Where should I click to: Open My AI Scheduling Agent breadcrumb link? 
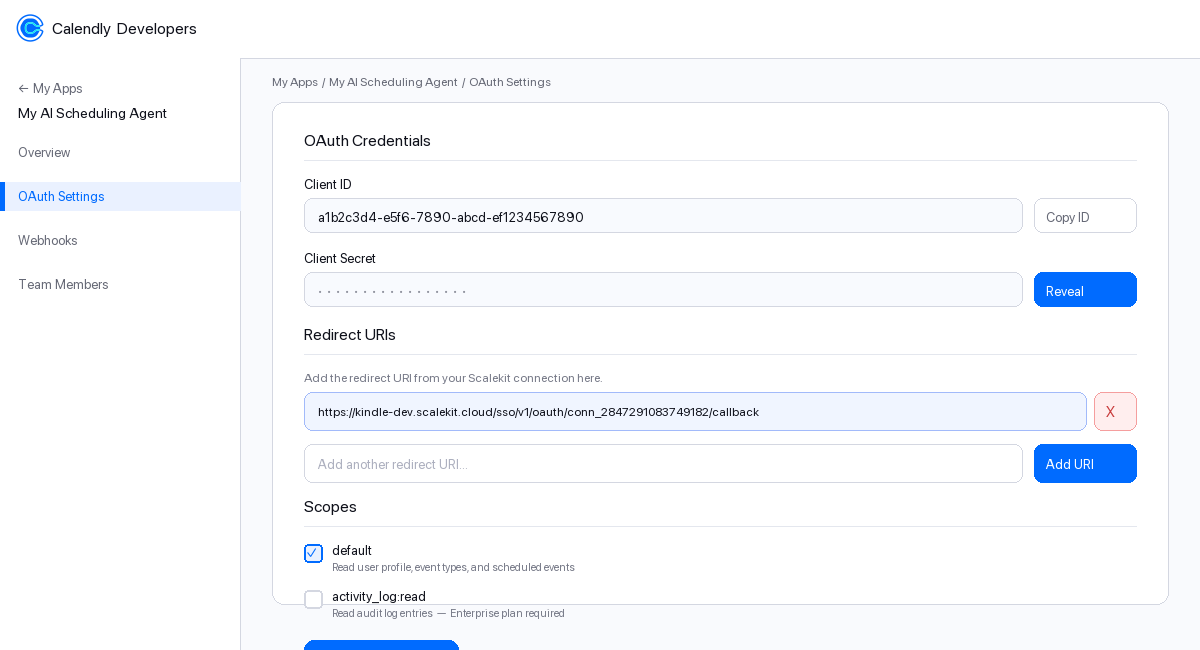[393, 82]
